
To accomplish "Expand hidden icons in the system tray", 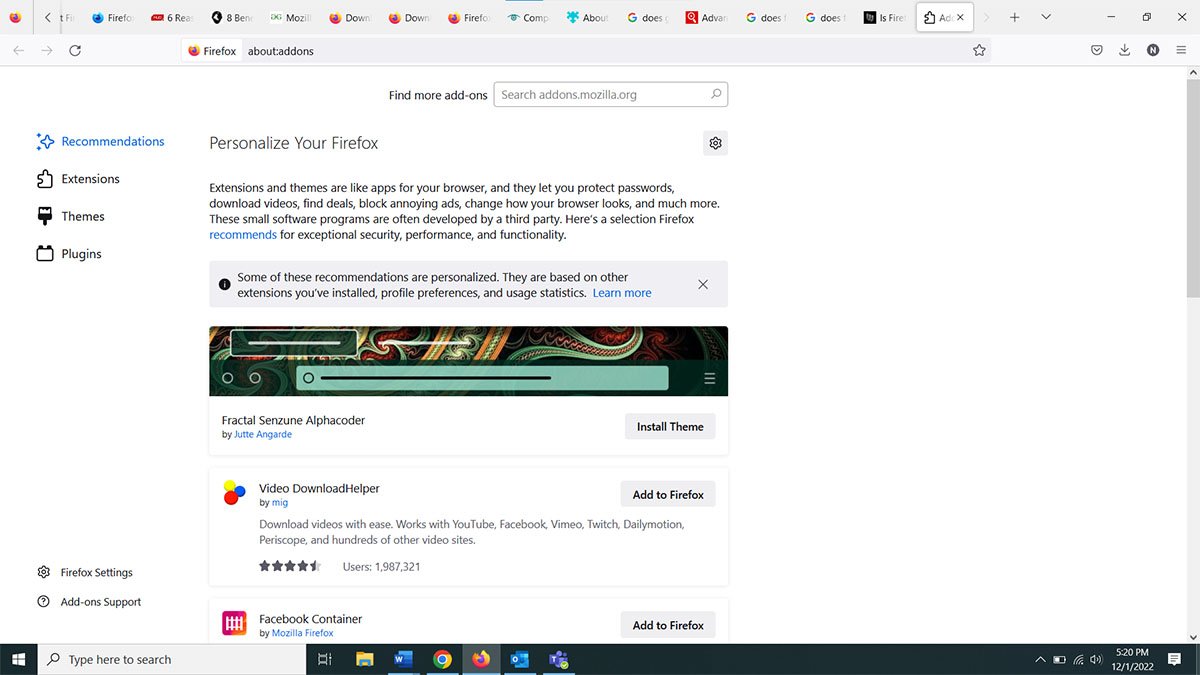I will [1040, 659].
